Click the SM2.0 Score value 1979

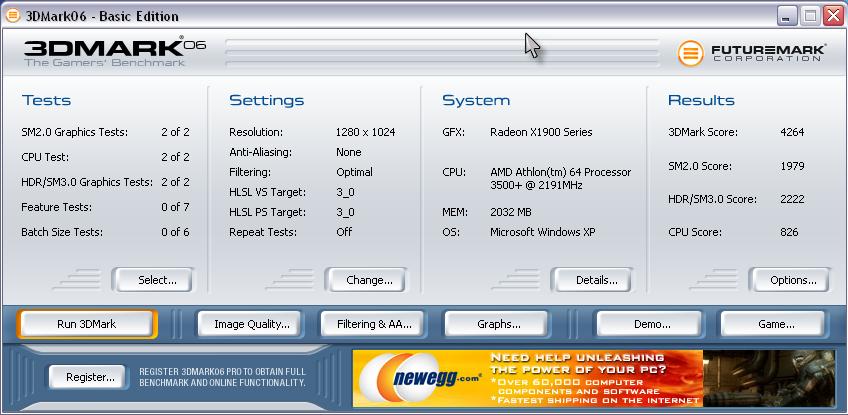coord(792,166)
